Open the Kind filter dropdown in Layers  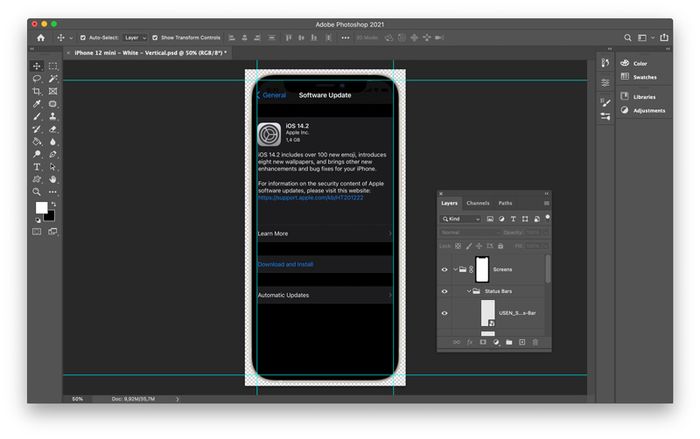pos(461,219)
